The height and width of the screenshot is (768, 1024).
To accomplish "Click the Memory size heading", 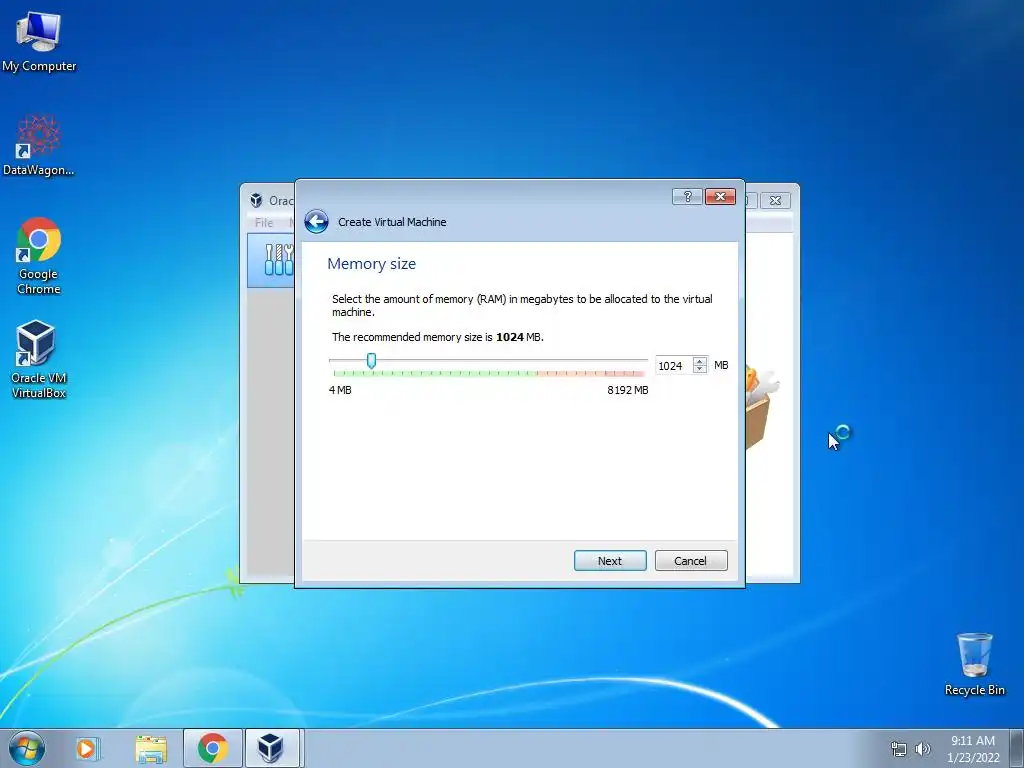I will [372, 264].
